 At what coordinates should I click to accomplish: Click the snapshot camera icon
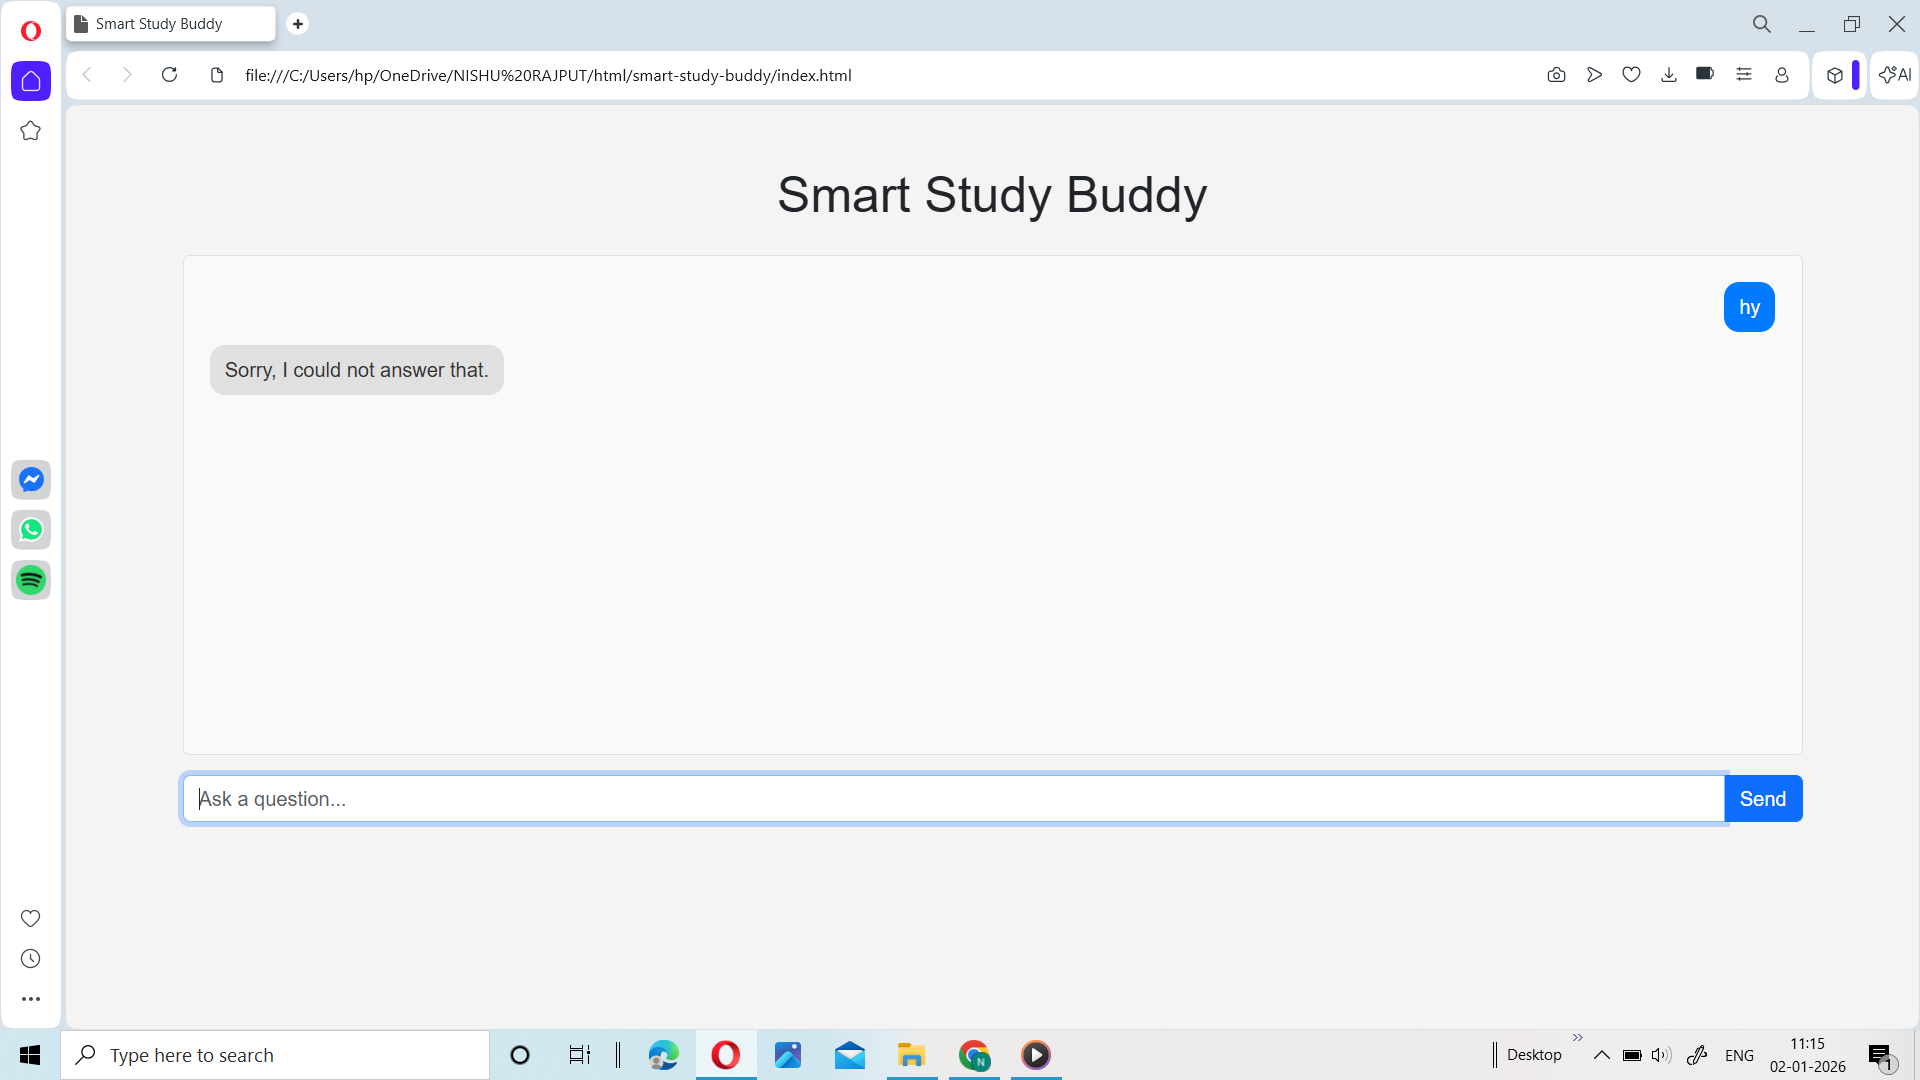tap(1556, 75)
